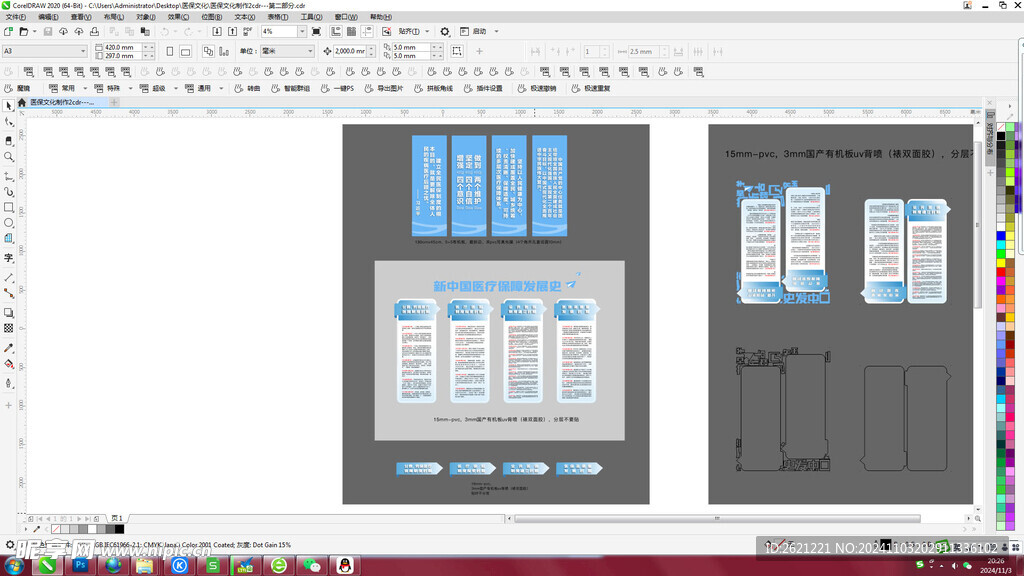The image size is (1024, 576).
Task: Open the zoom level dropdown showing 4%
Action: pos(303,32)
